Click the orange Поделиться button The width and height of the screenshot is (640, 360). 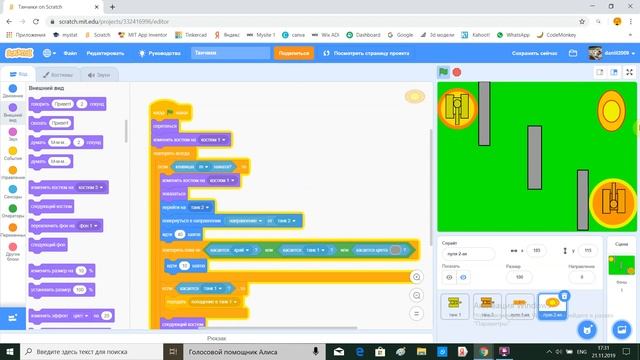[x=294, y=53]
